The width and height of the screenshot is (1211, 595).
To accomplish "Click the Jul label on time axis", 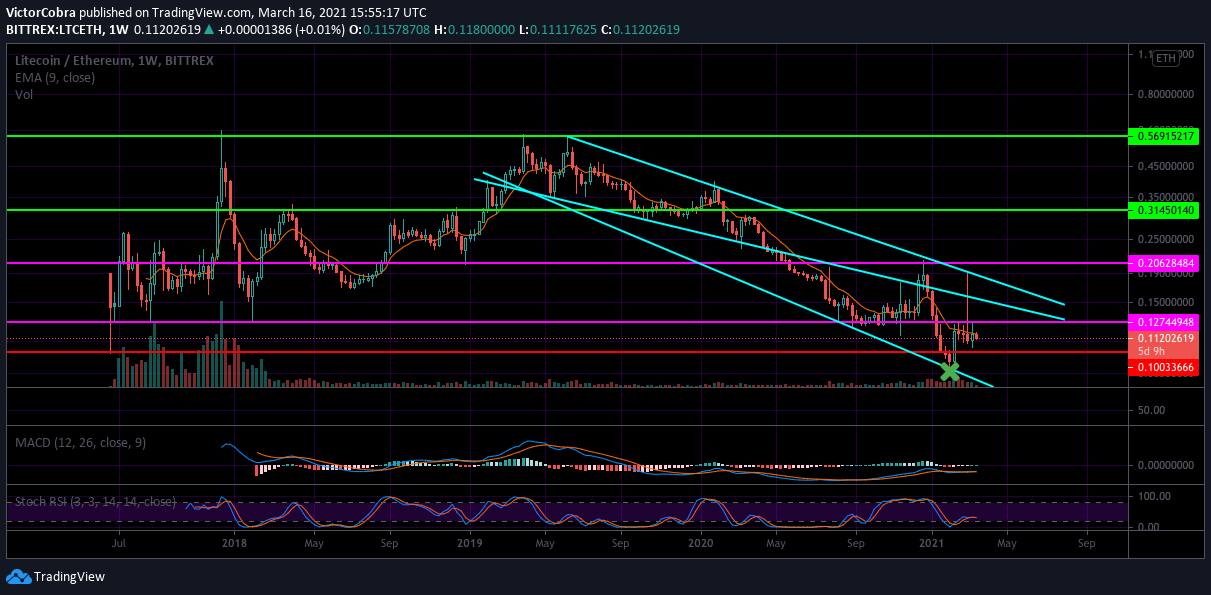I will click(119, 543).
